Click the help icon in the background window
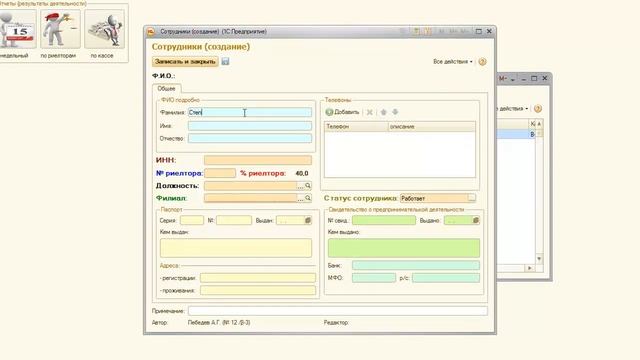 (x=538, y=109)
